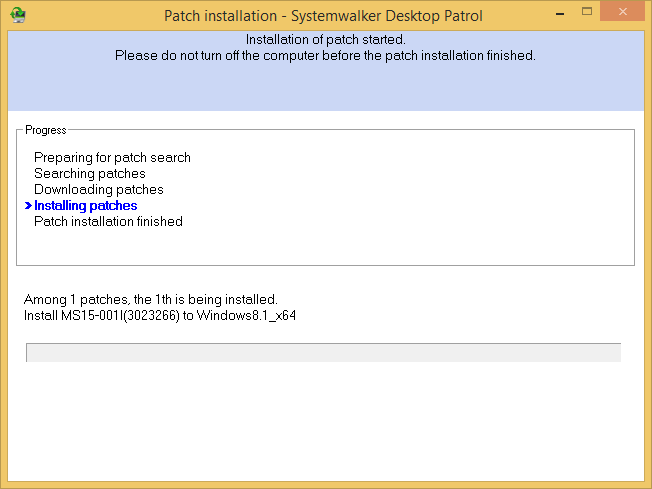Minimize the Patch installation window
Image resolution: width=652 pixels, height=489 pixels.
coord(560,14)
